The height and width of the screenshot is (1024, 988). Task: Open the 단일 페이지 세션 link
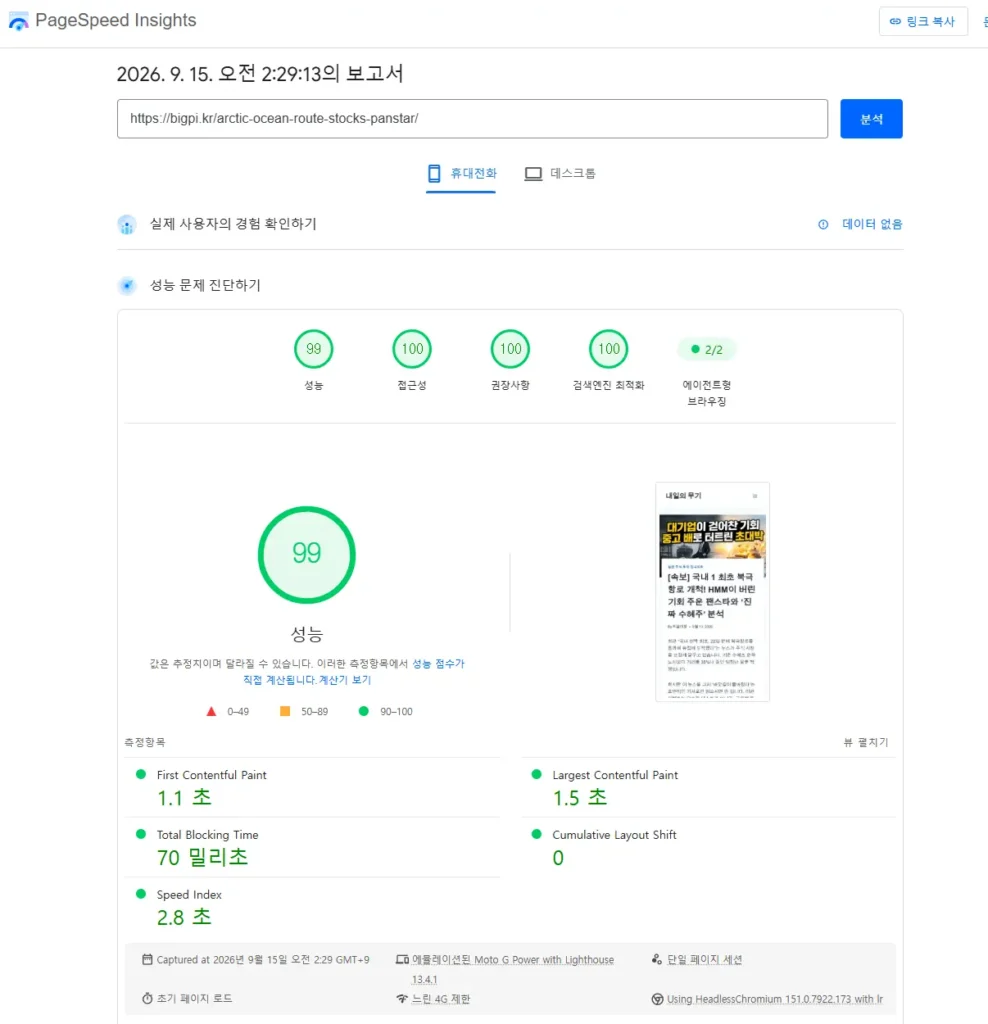pyautogui.click(x=704, y=960)
